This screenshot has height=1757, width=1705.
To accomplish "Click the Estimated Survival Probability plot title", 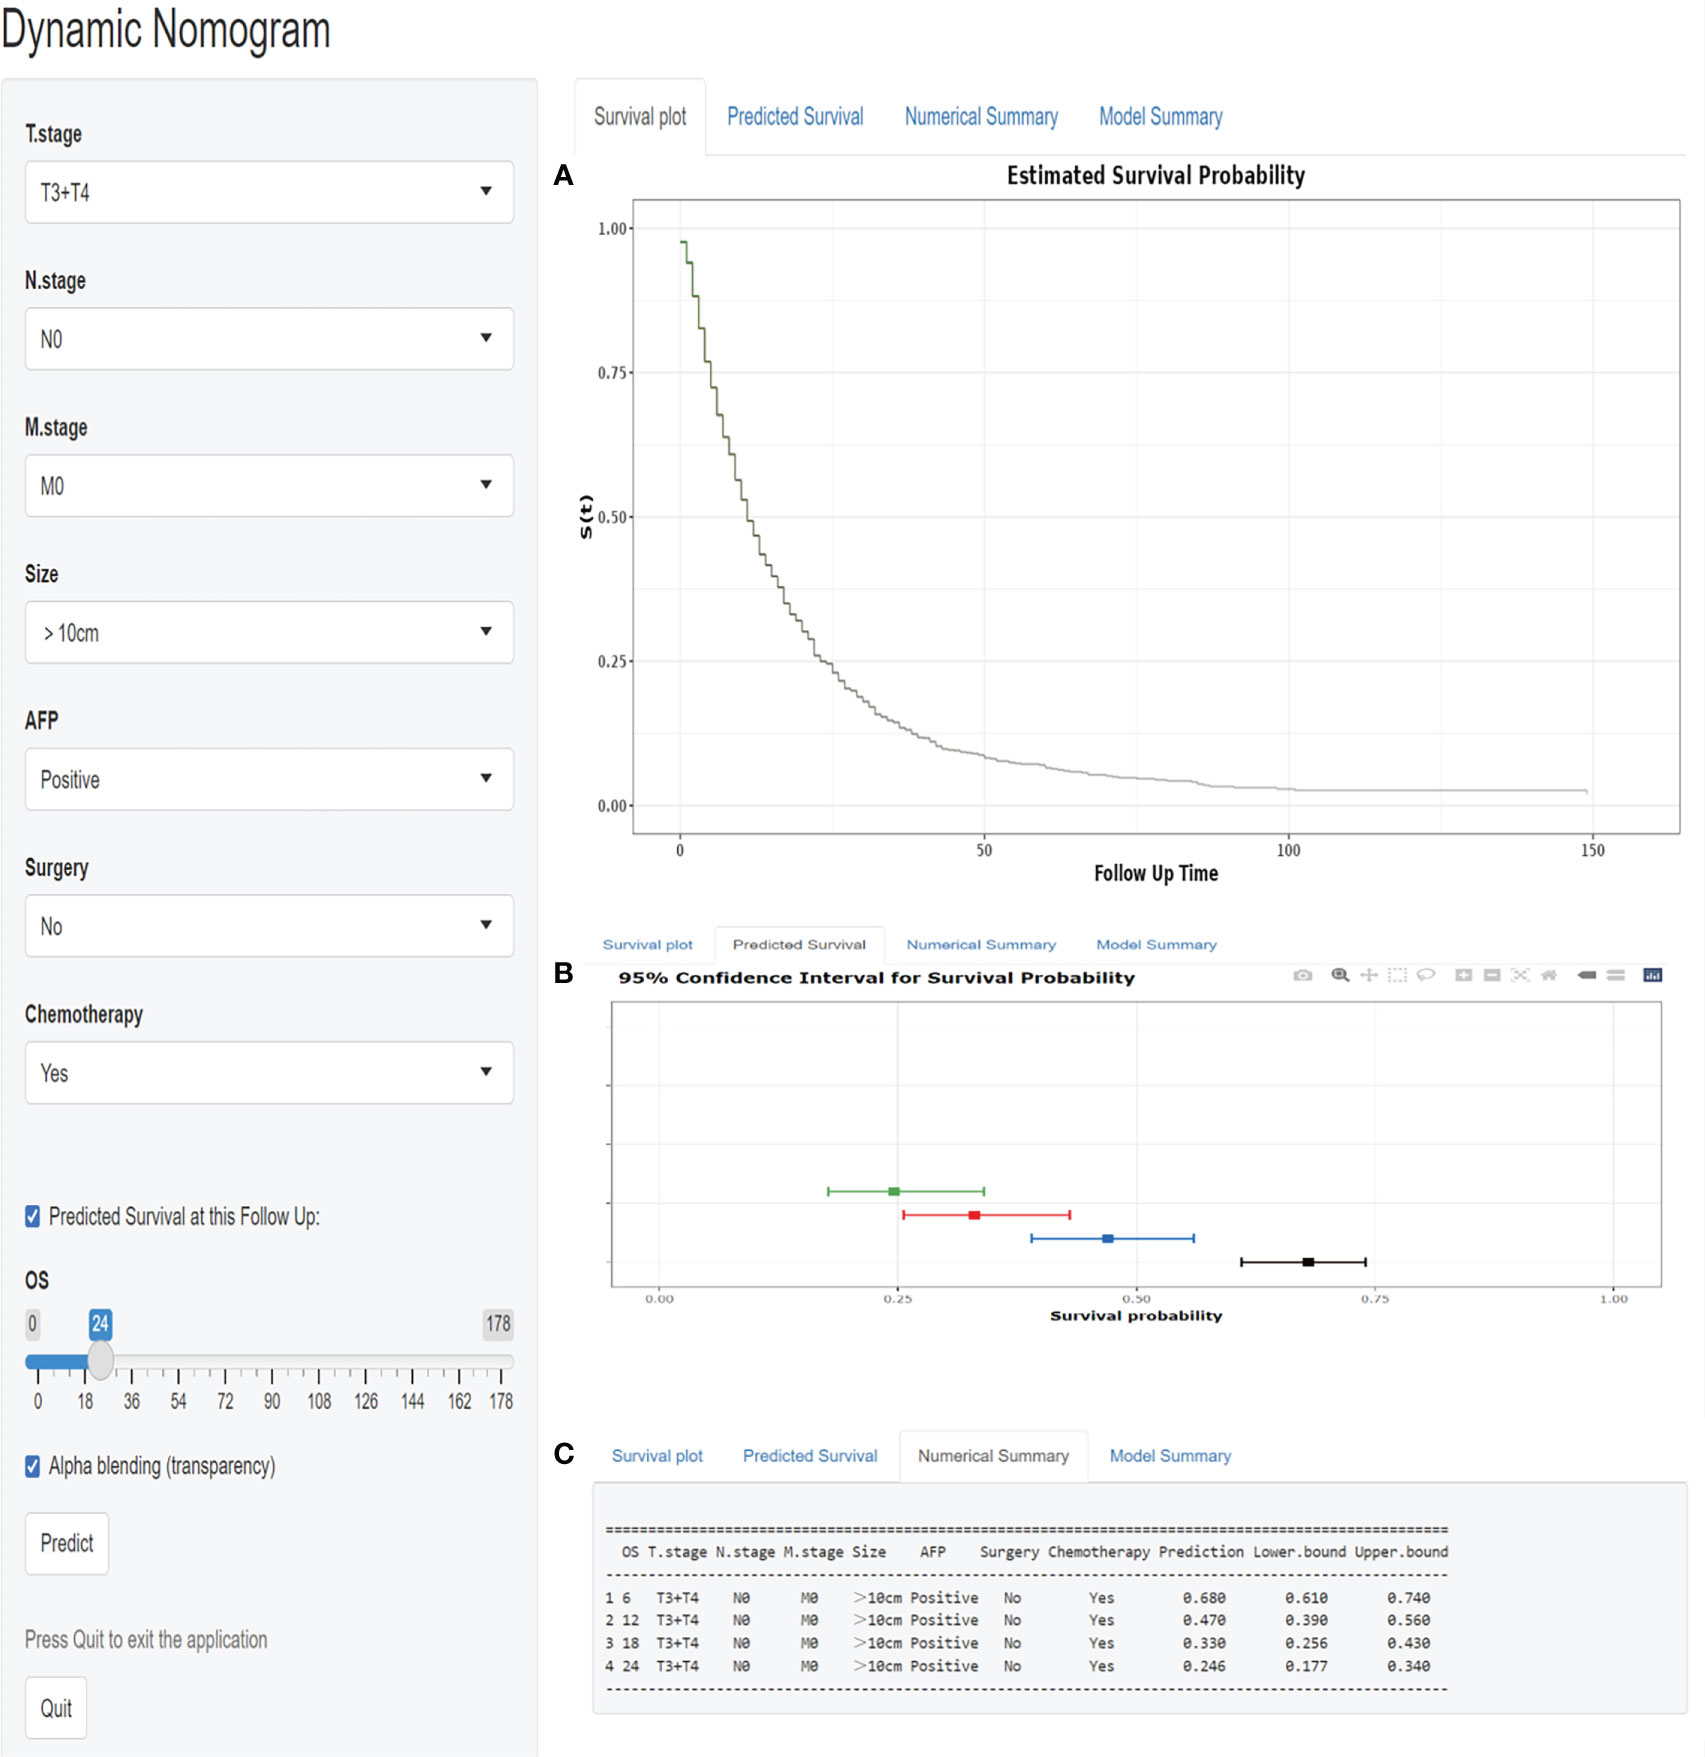I will click(x=1155, y=176).
